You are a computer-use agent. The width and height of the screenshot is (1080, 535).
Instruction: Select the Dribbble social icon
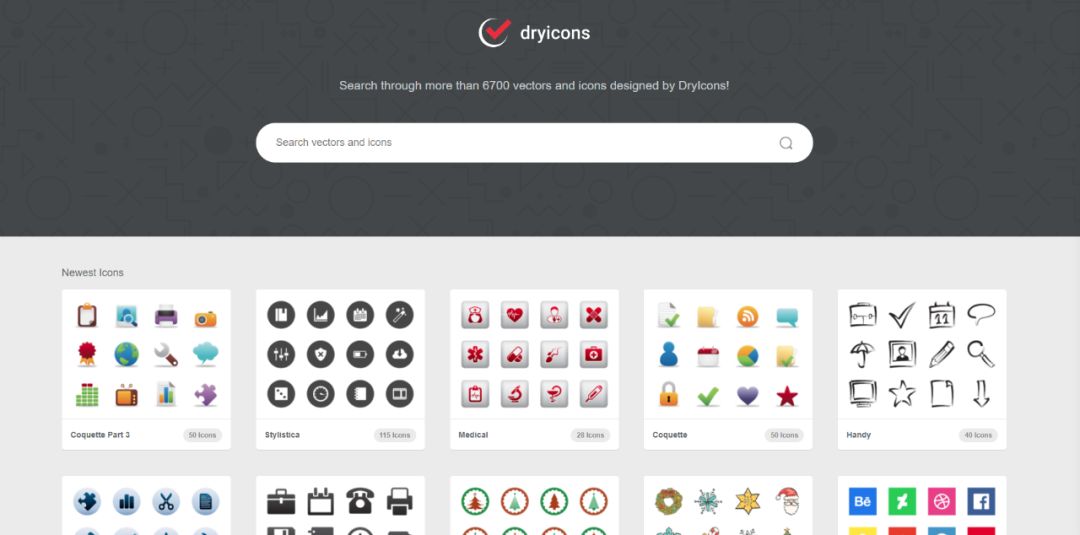(942, 501)
